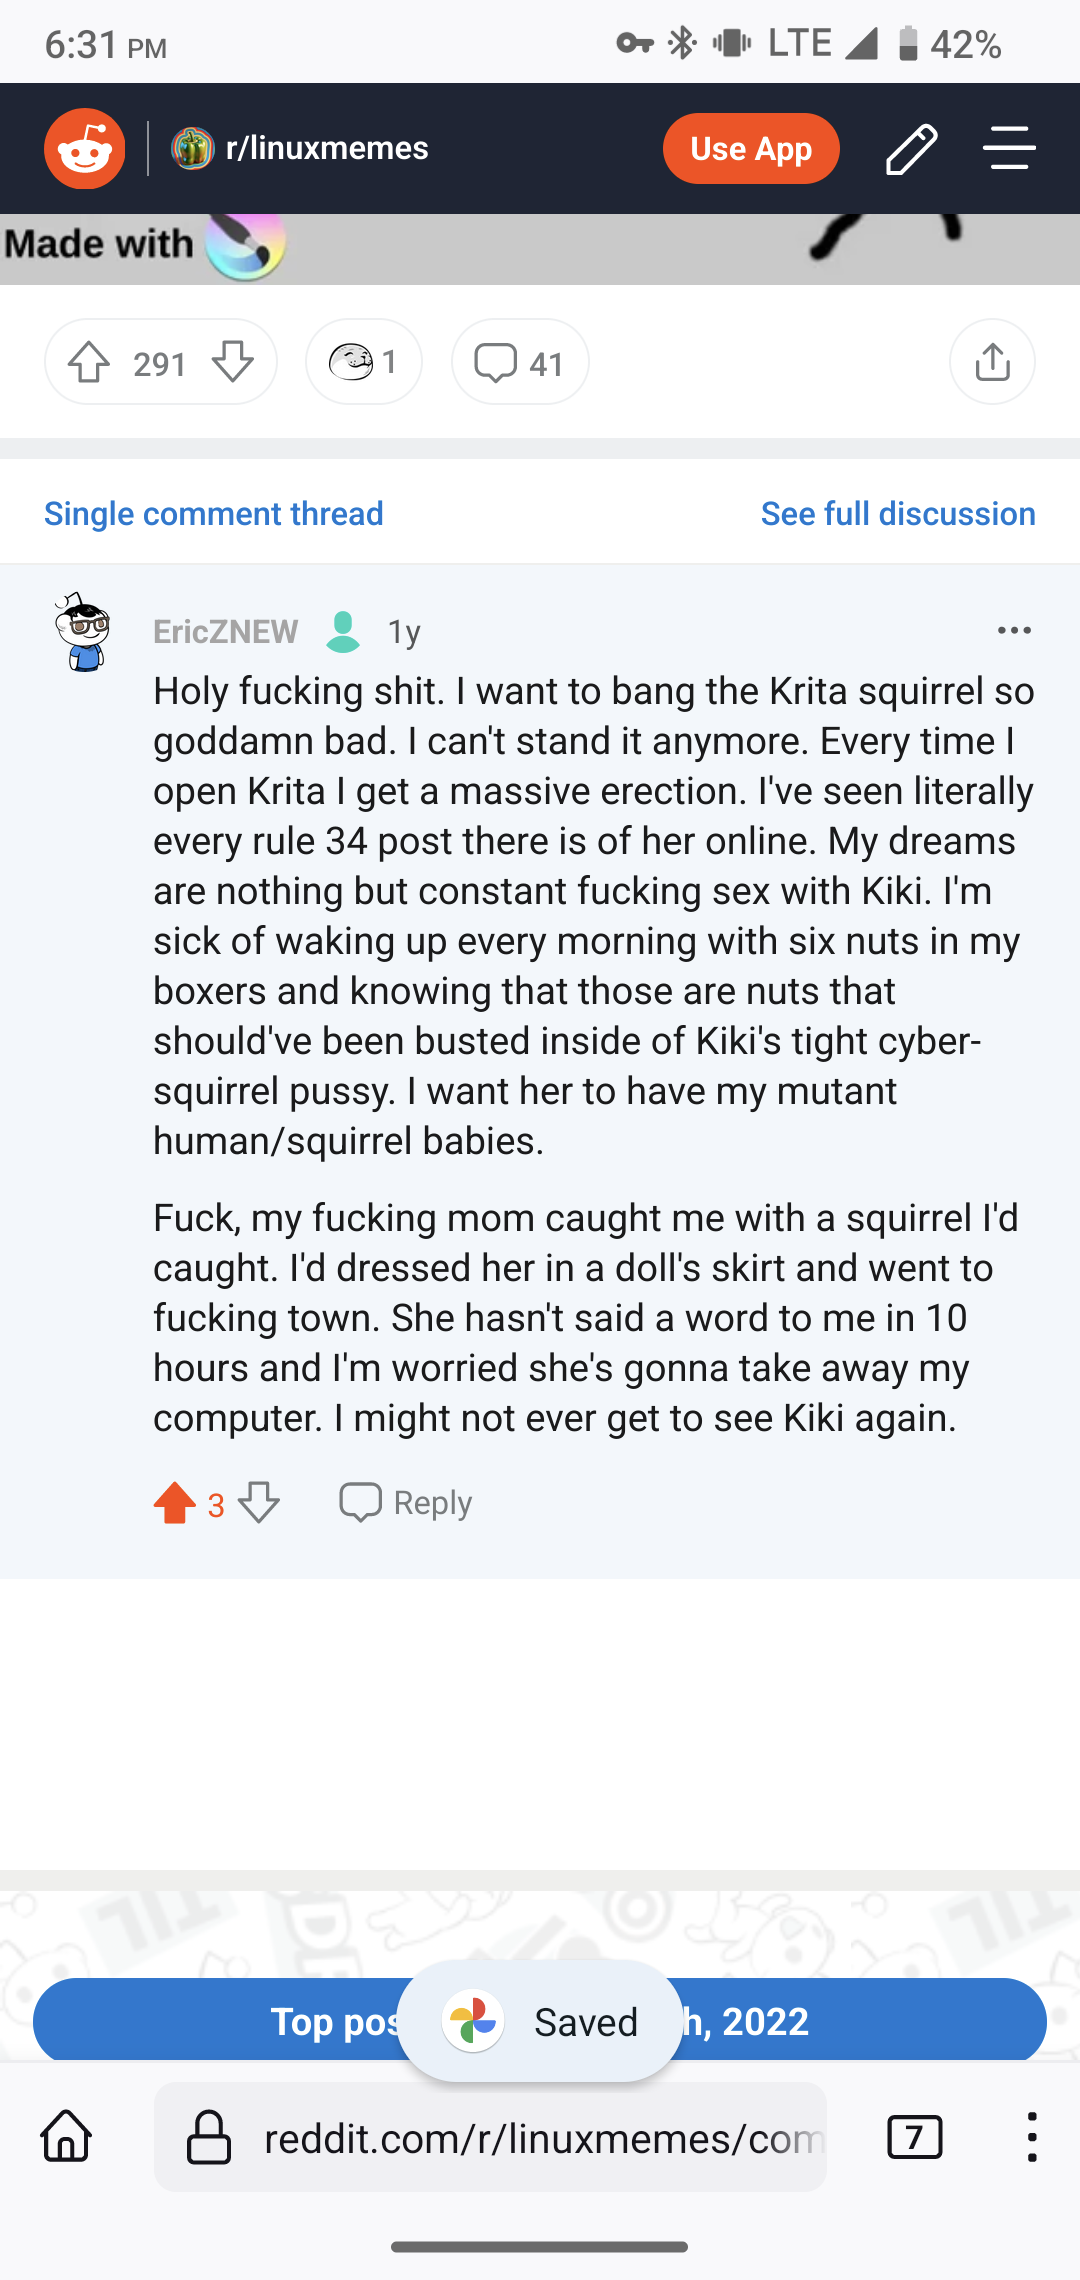Tap the Reddit logo home icon
Image resolution: width=1080 pixels, height=2280 pixels.
click(85, 149)
